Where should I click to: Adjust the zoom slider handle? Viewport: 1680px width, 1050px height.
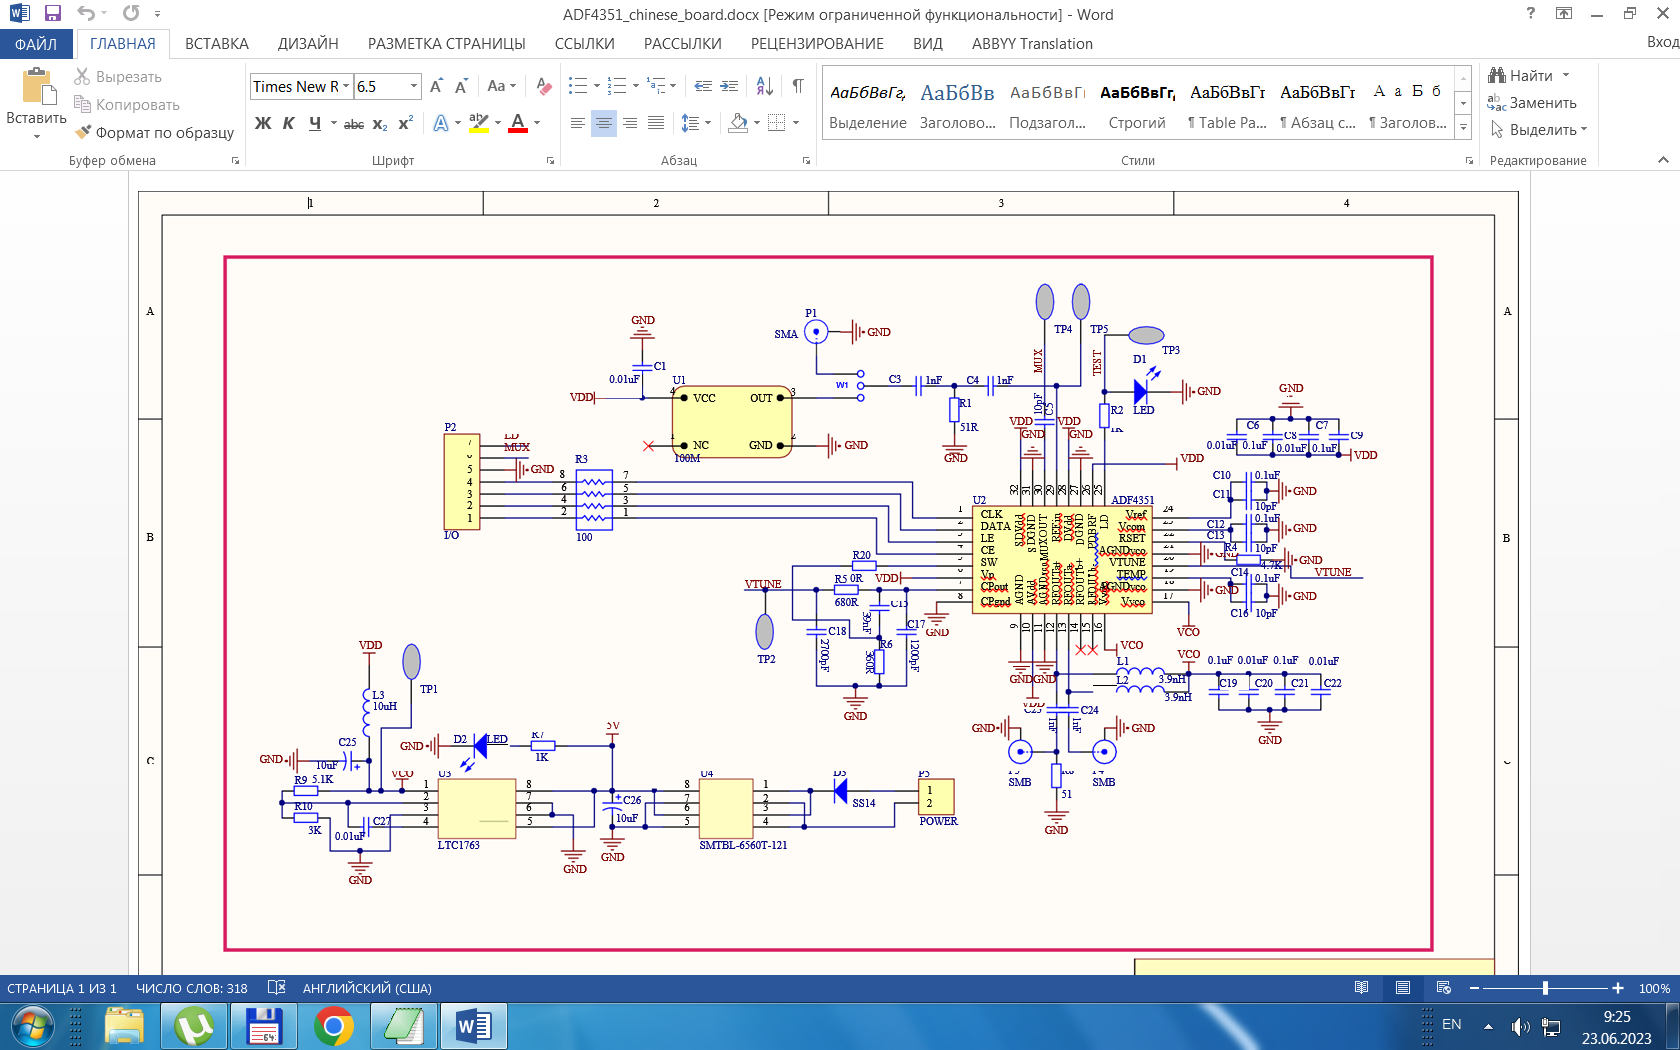(1545, 988)
